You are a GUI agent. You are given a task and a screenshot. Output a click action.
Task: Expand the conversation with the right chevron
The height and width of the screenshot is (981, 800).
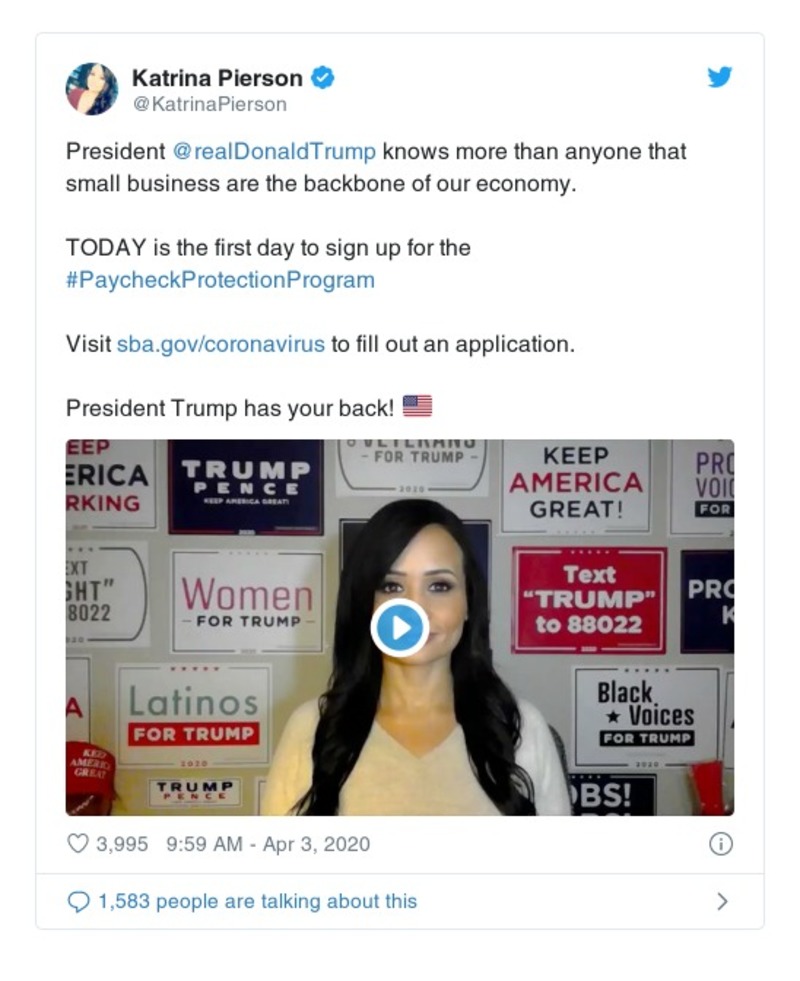tap(722, 901)
